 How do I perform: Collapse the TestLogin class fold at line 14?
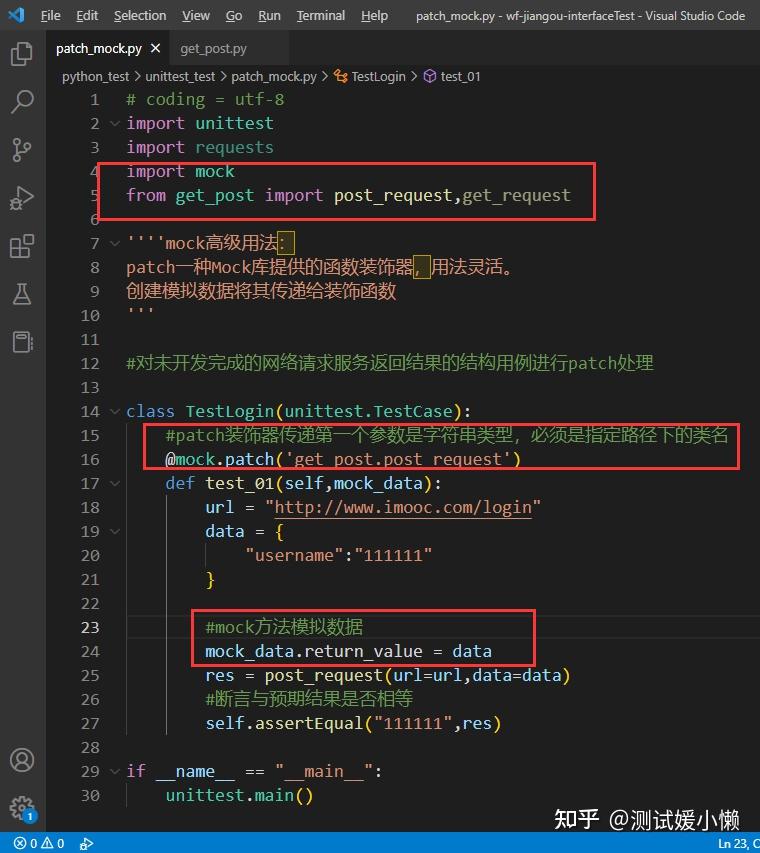pos(115,412)
